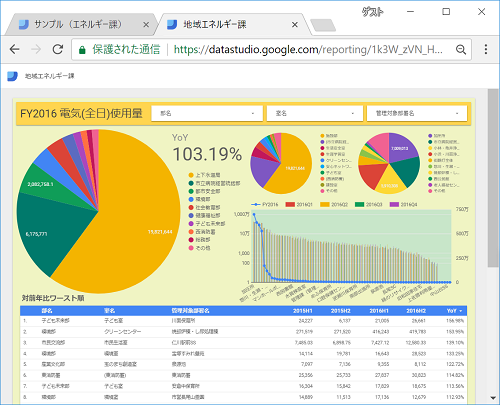The height and width of the screenshot is (405, 500).
Task: Click the favicon on サンプル（エネルギー課） tab
Action: pos(24,25)
